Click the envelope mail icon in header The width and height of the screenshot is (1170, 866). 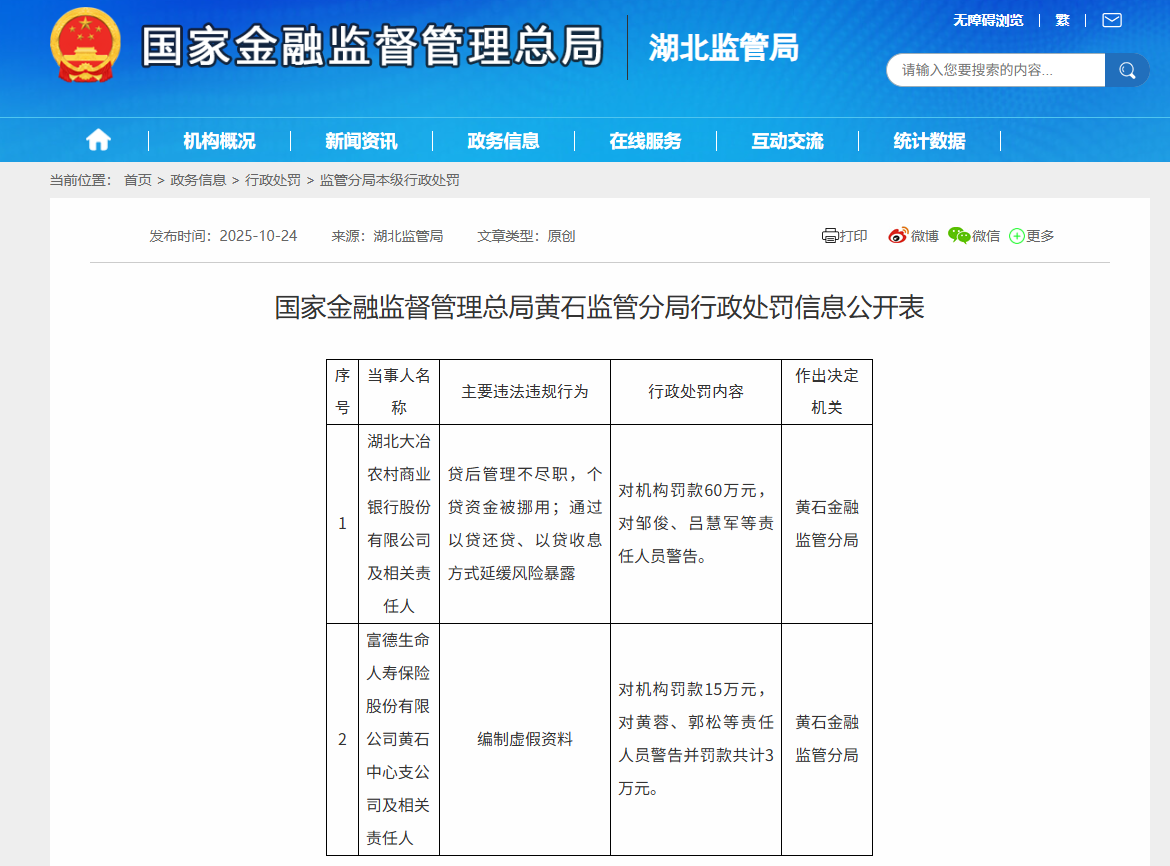pos(1110,20)
